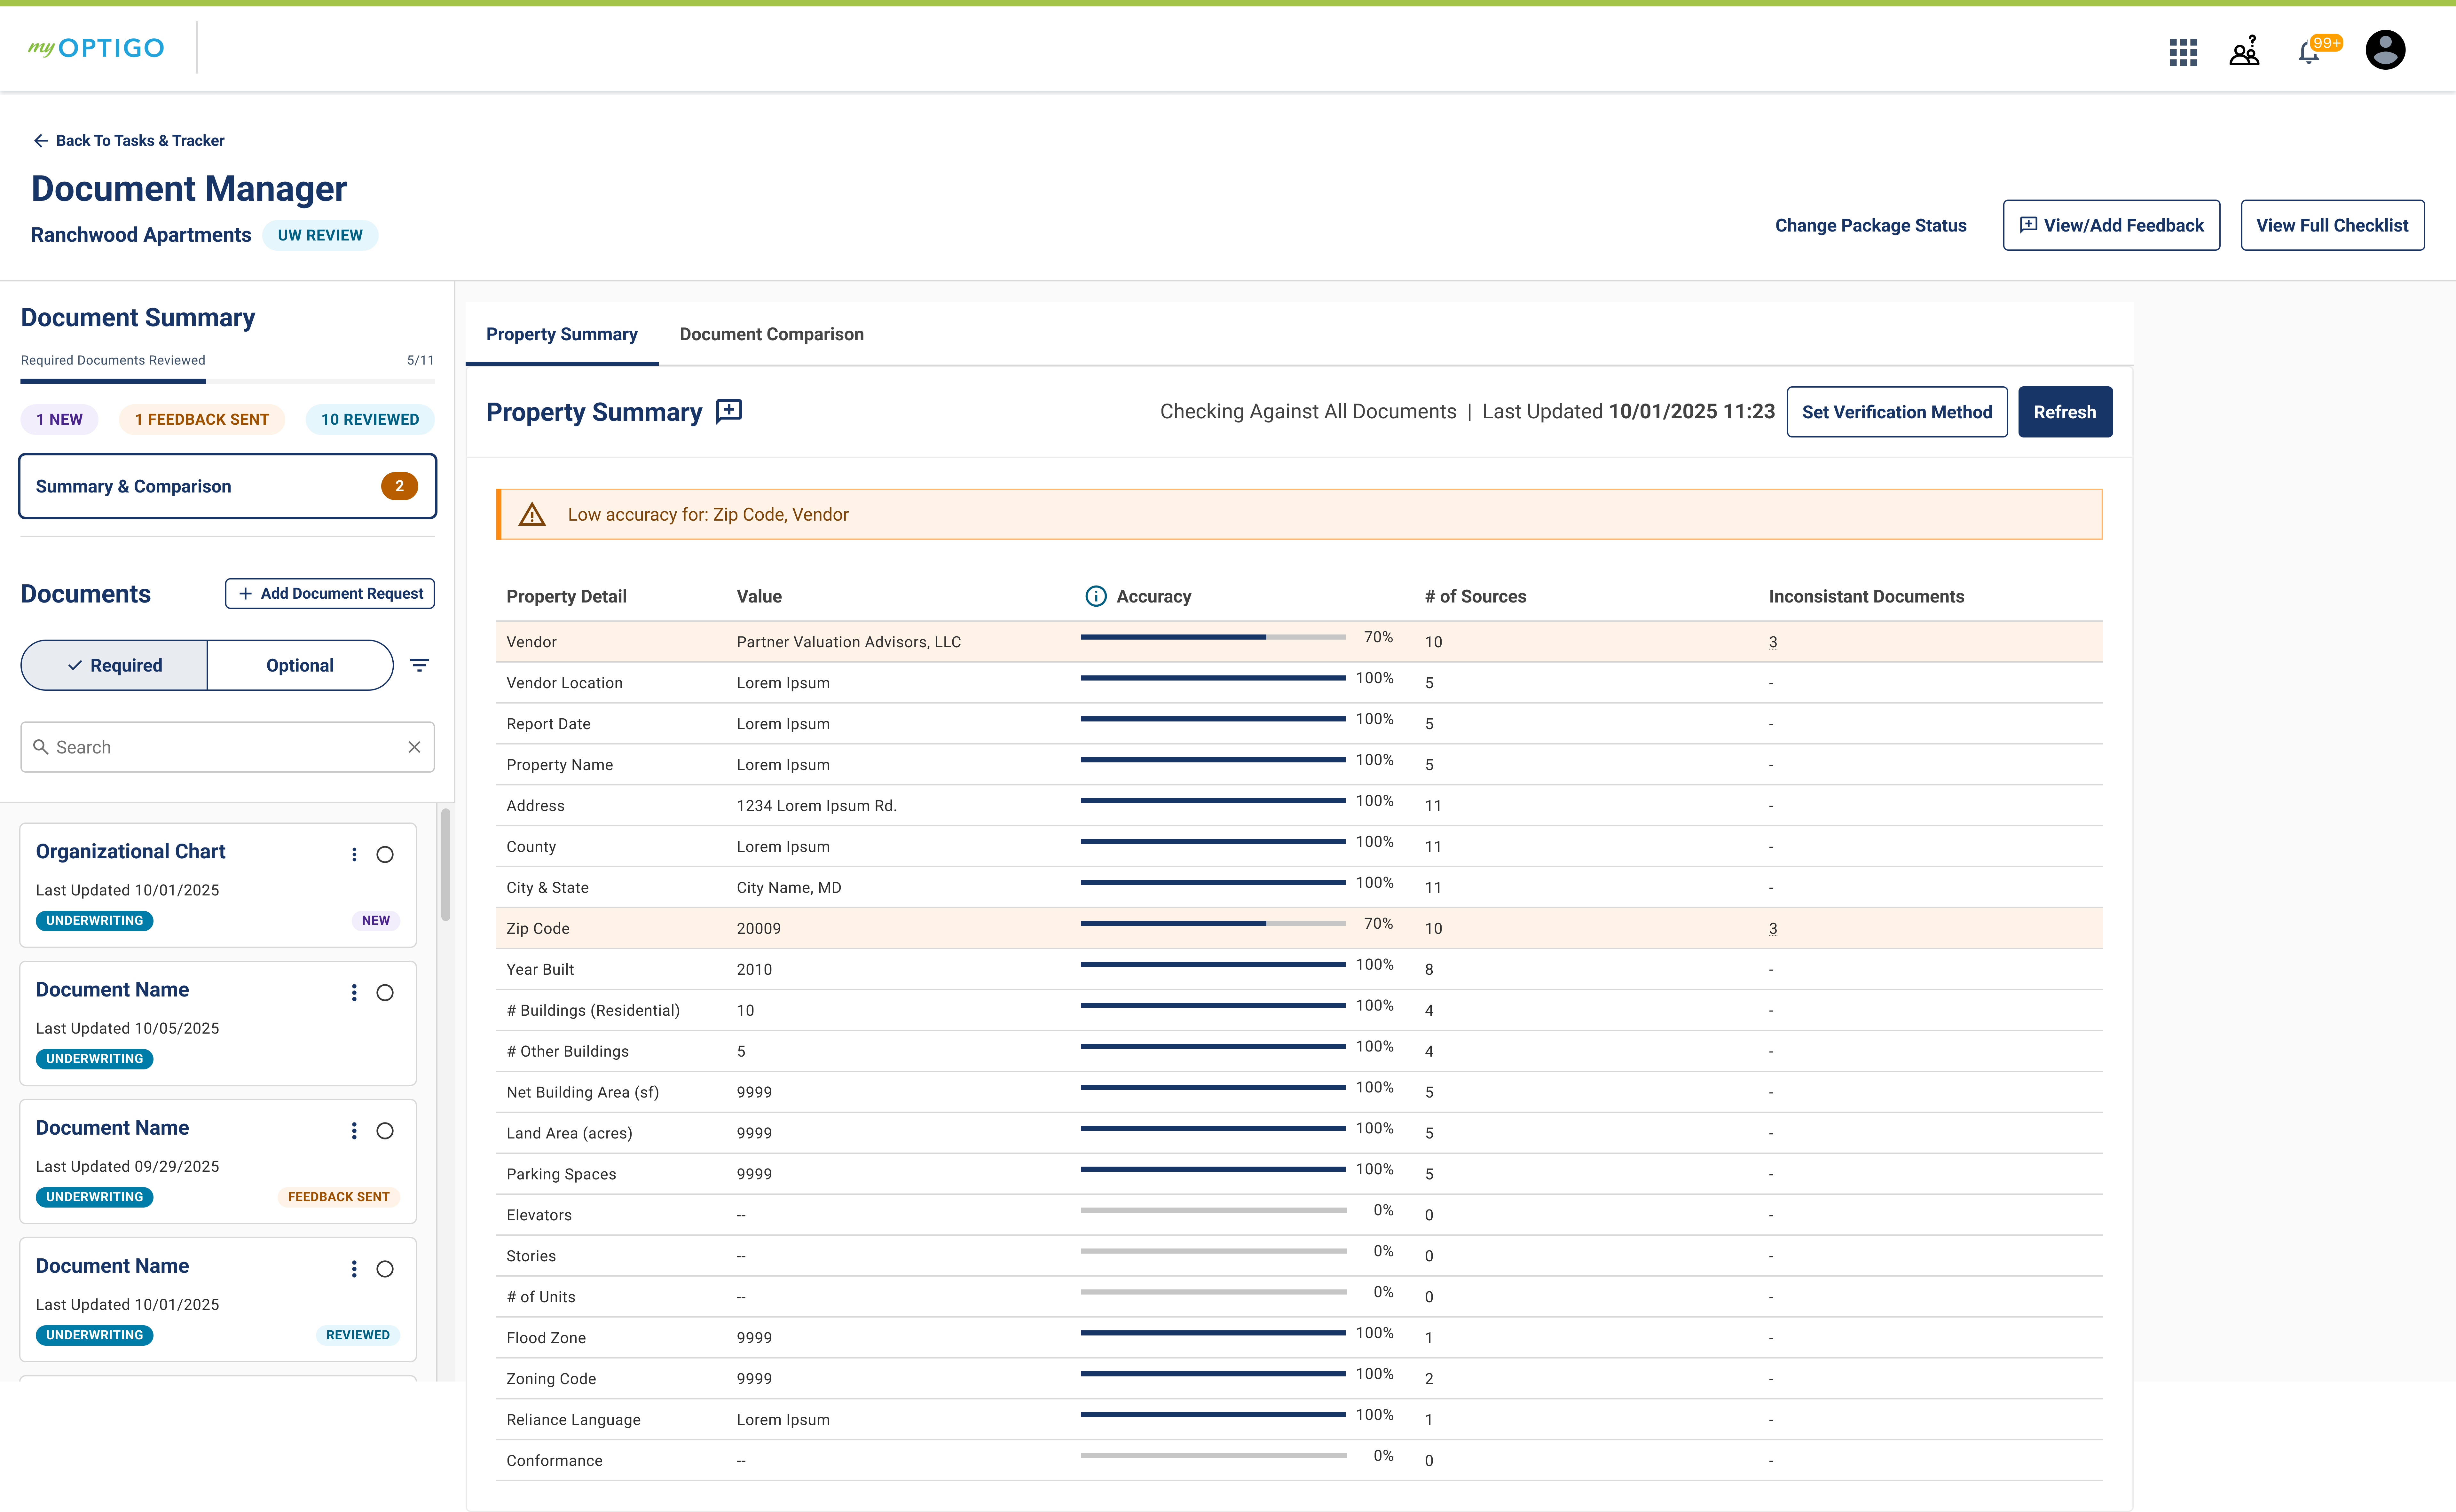Open three-dot menu for the REVIEWED document card
The image size is (2456, 1512).
(x=354, y=1269)
